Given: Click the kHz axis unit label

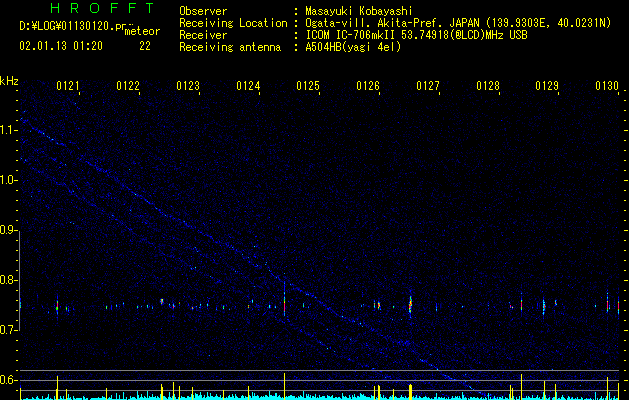Looking at the screenshot, I should (9, 81).
